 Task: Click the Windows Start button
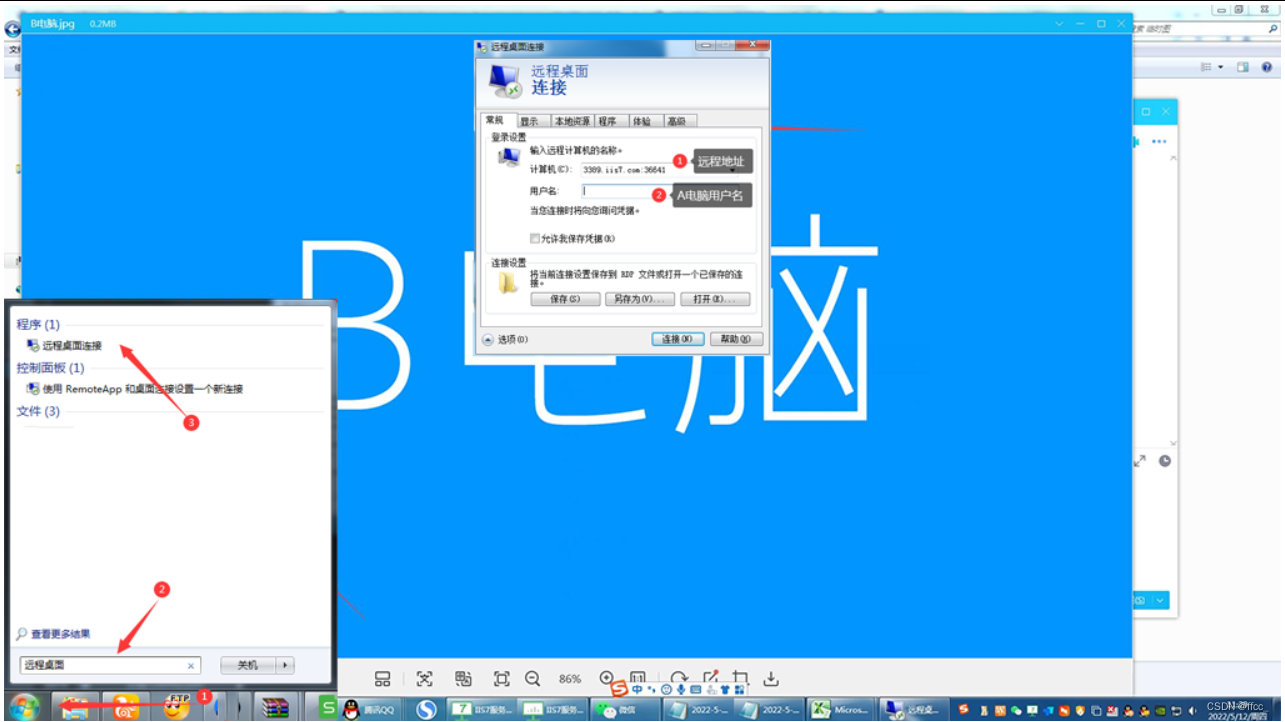(24, 707)
